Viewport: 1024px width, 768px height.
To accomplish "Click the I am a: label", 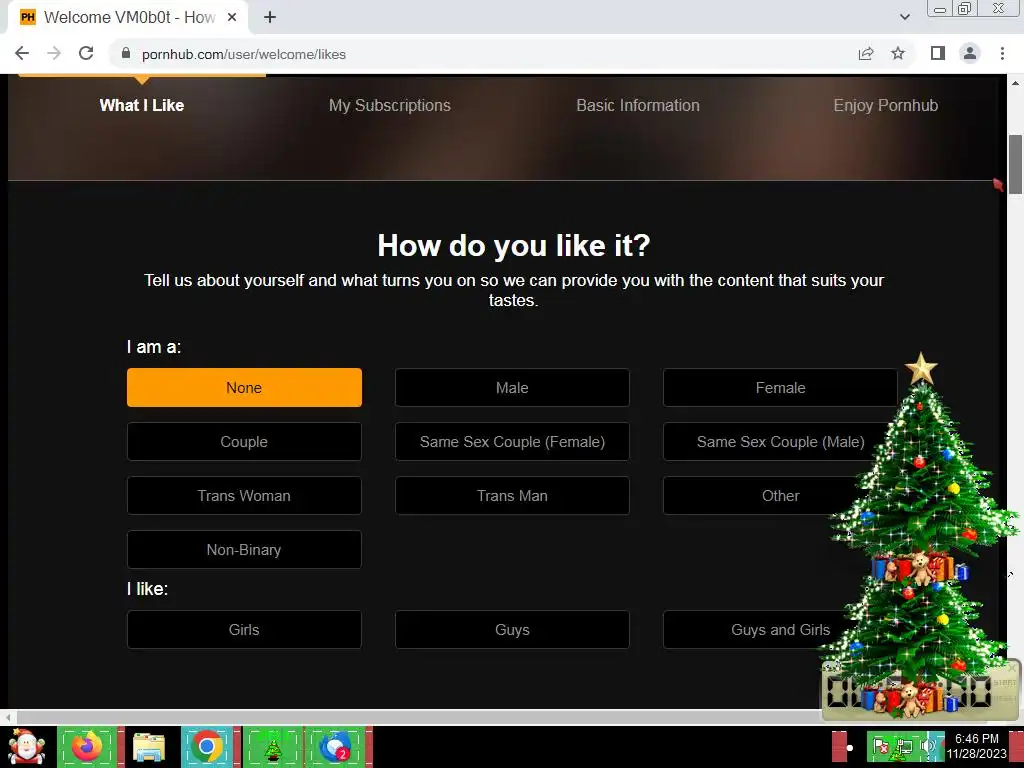I will (x=153, y=347).
